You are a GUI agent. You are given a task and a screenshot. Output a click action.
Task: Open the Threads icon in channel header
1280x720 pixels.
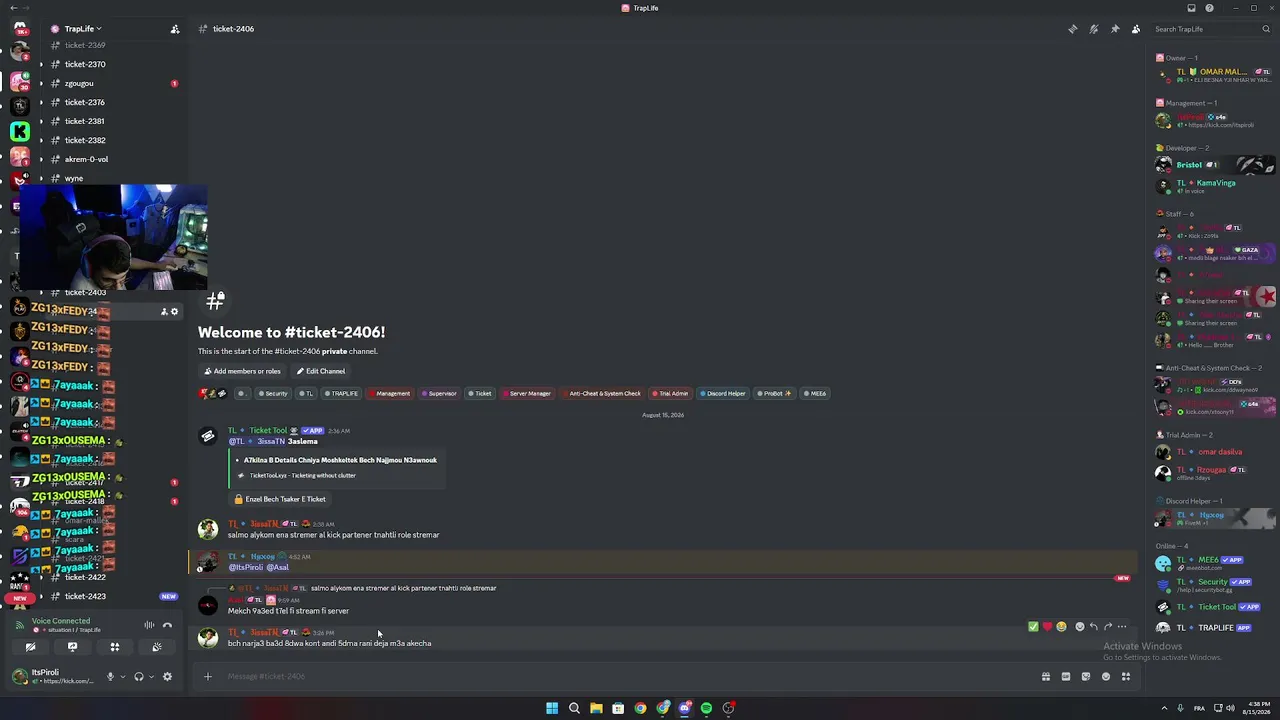(1073, 29)
